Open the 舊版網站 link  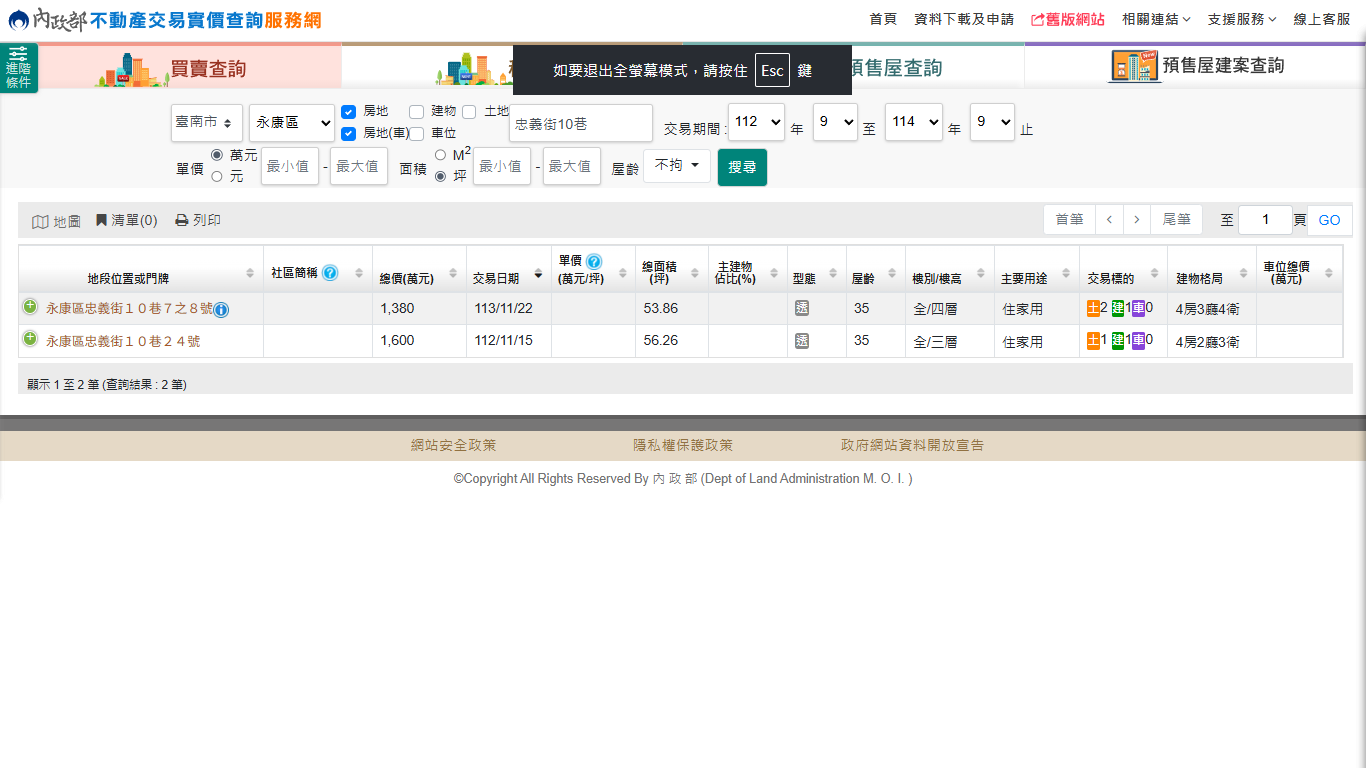[x=1067, y=19]
